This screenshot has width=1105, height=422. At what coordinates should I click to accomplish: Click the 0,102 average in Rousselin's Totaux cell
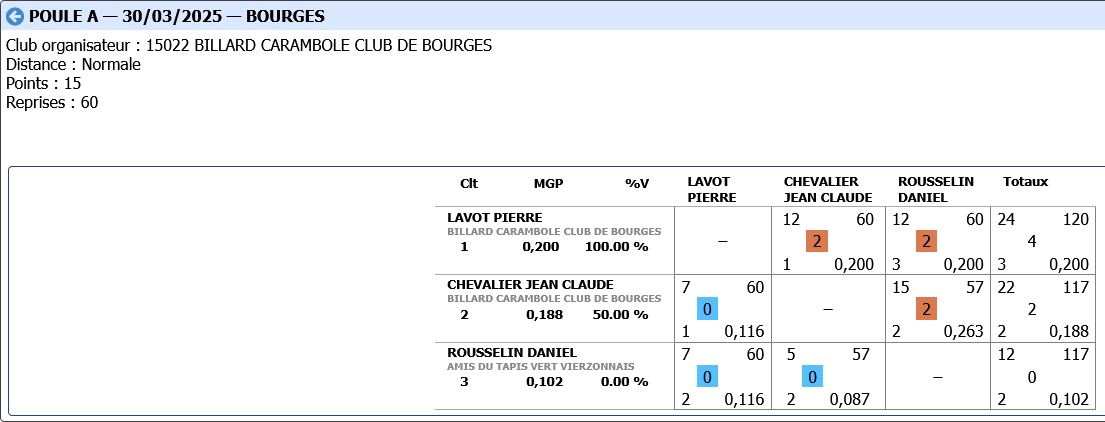tap(1069, 399)
